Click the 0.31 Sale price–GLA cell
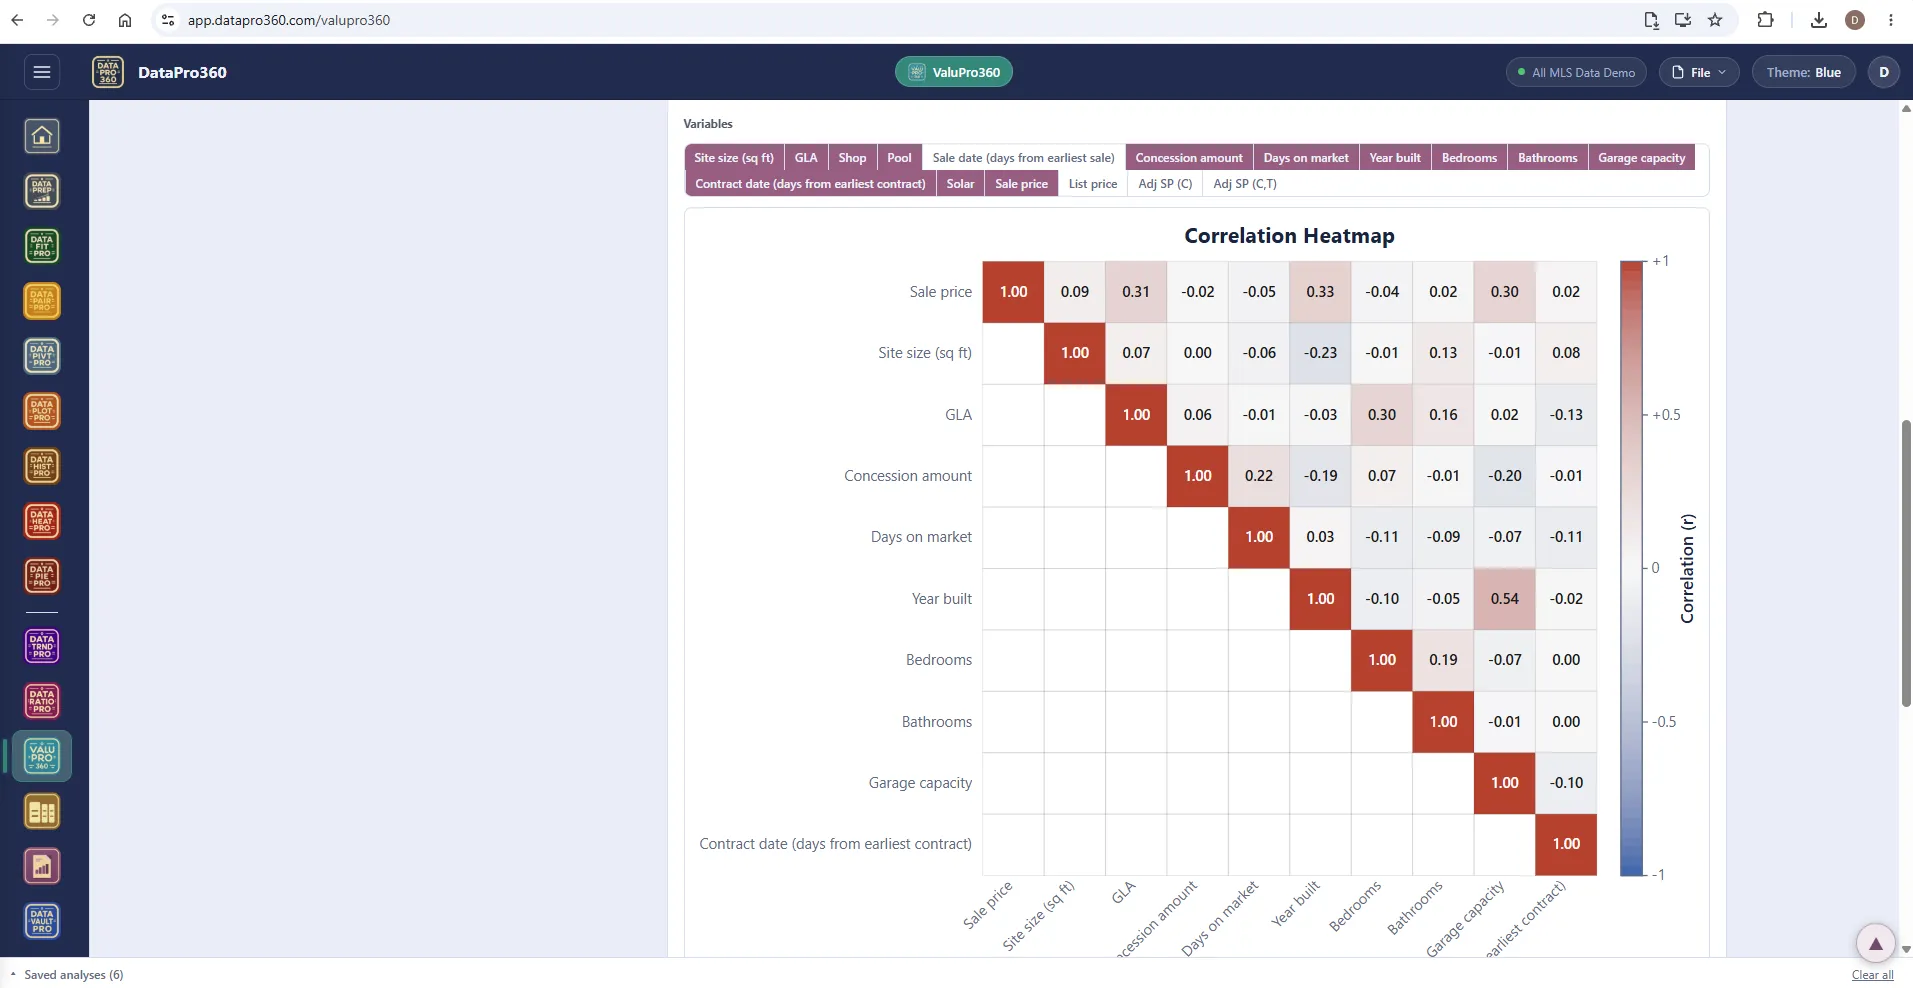1913x988 pixels. click(1136, 292)
